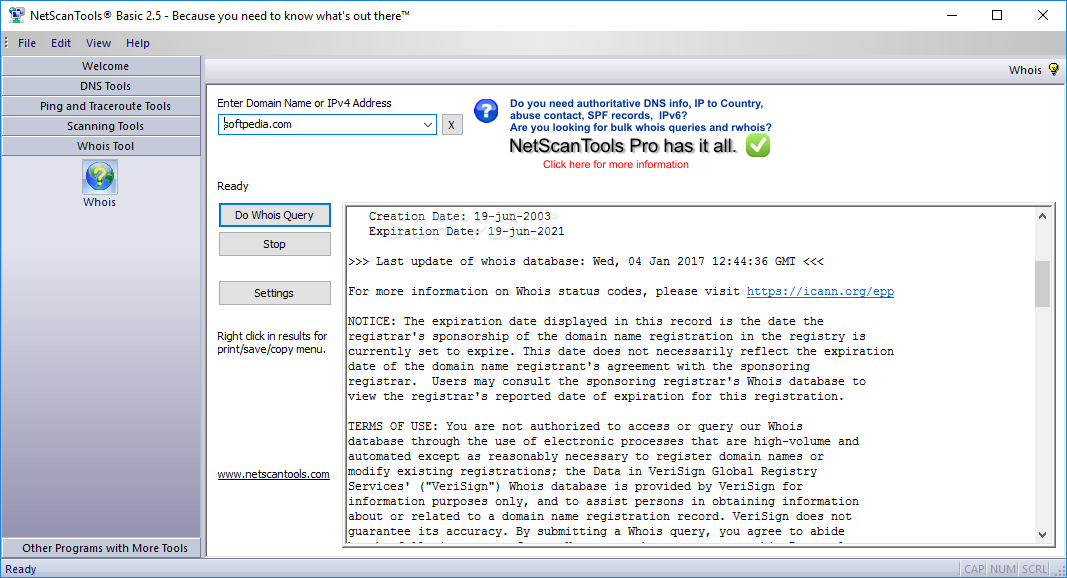Minimize the NetScanTools window
The image size is (1067, 578).
click(x=952, y=15)
